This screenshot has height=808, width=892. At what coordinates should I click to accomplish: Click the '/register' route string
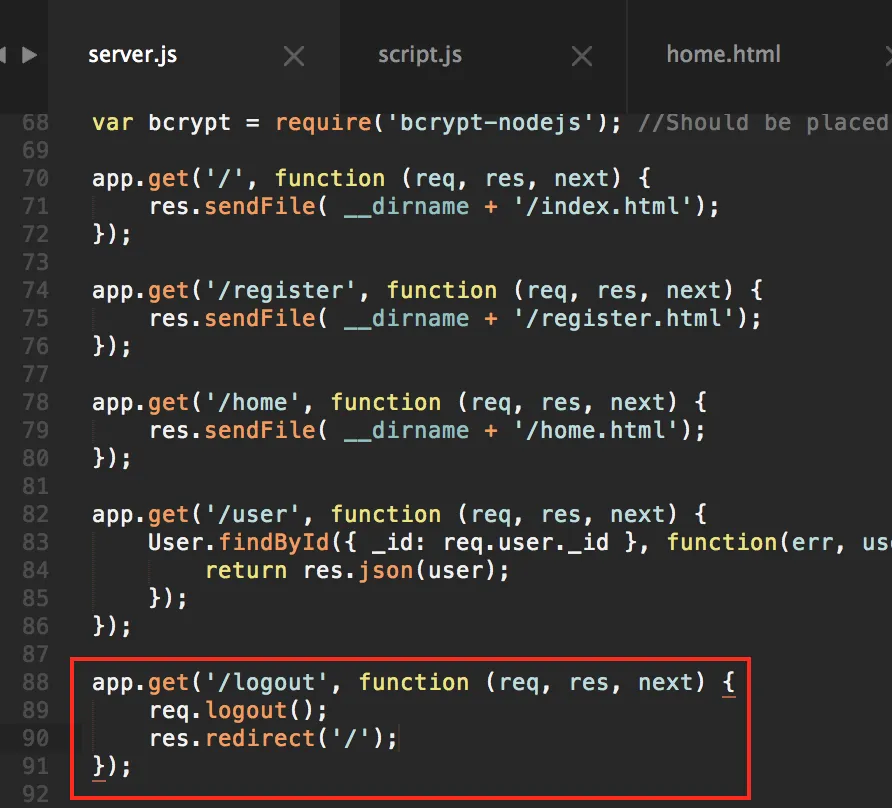[280, 291]
